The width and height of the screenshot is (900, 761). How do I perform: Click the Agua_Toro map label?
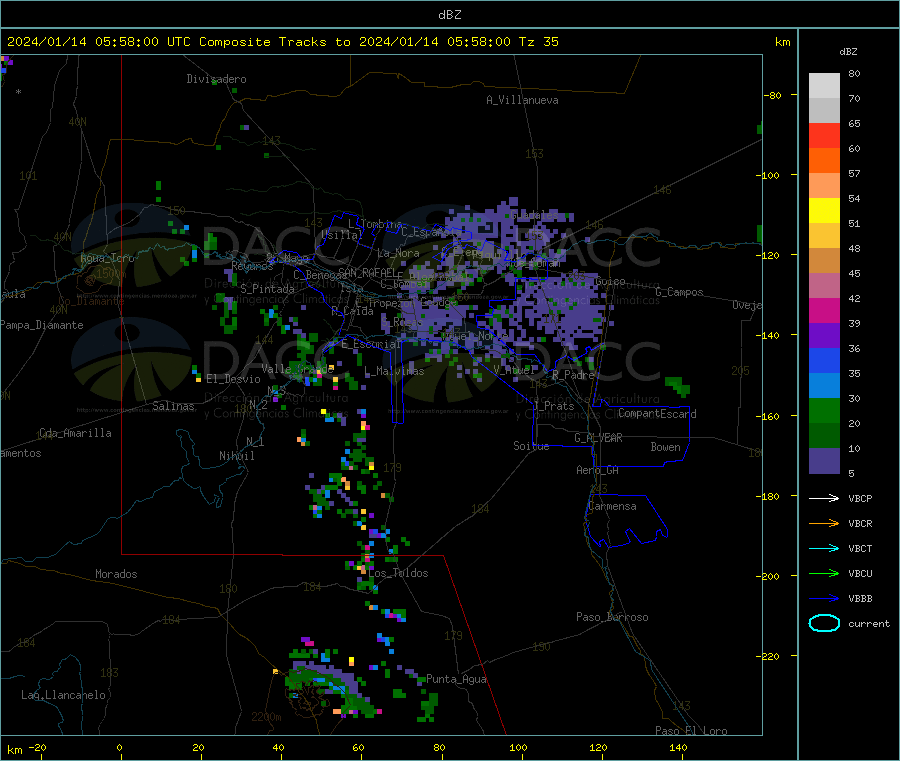[x=107, y=258]
